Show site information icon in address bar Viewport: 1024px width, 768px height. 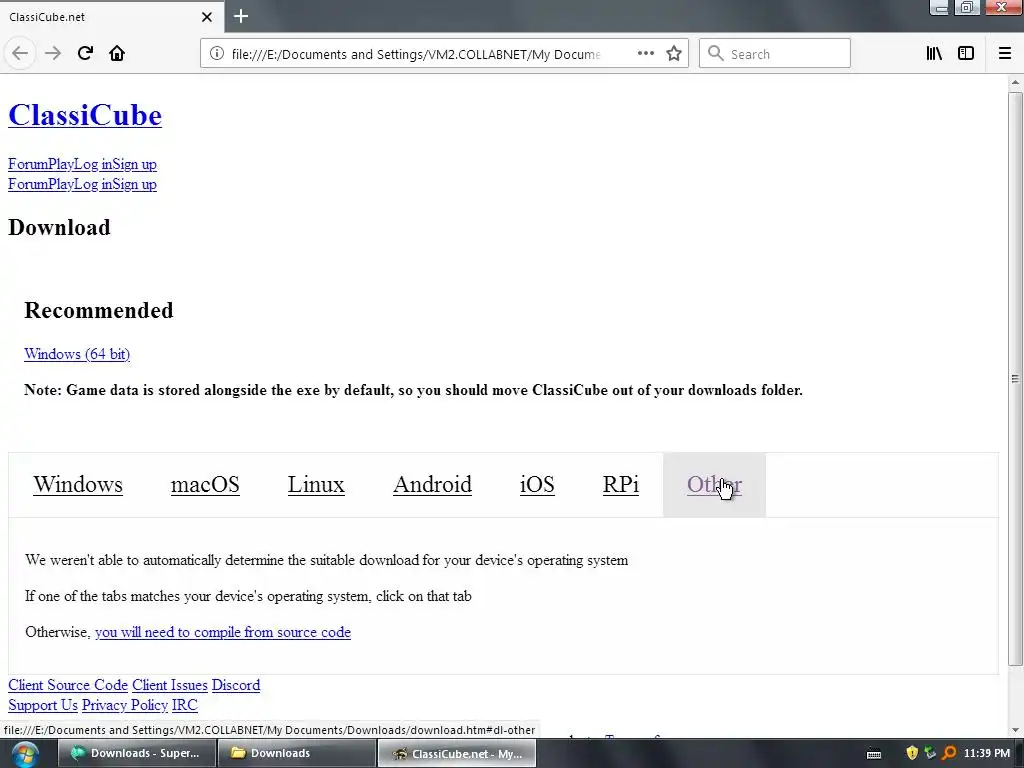tap(216, 54)
